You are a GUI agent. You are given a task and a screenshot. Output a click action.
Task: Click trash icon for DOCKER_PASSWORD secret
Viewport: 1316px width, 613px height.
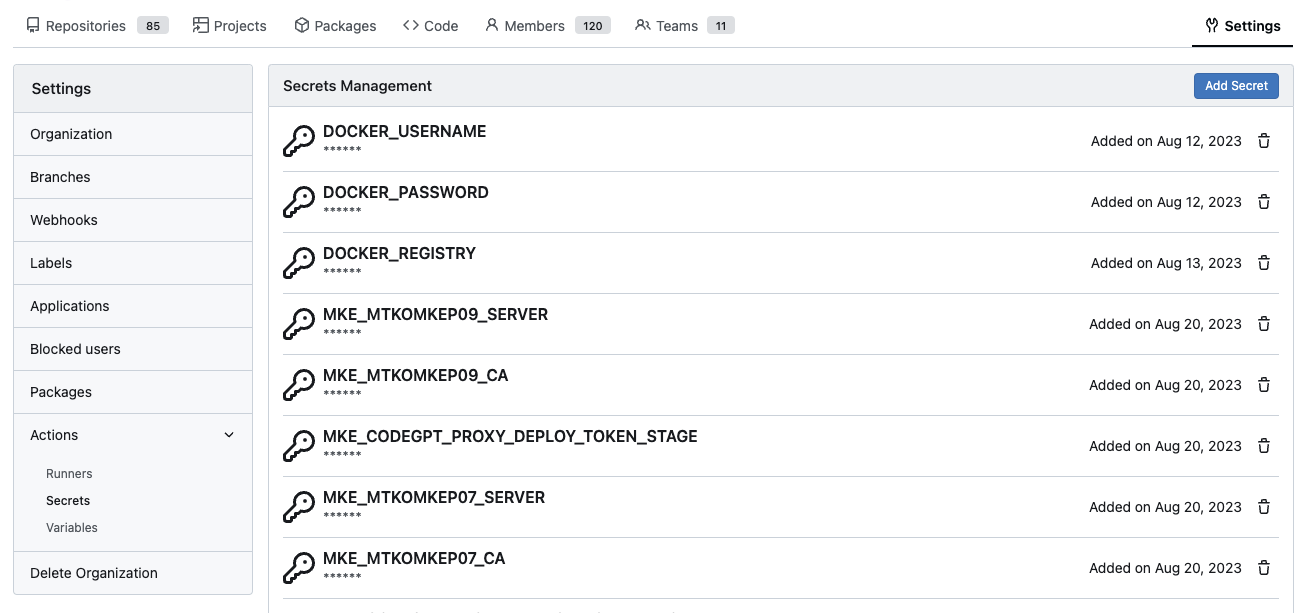pos(1264,202)
